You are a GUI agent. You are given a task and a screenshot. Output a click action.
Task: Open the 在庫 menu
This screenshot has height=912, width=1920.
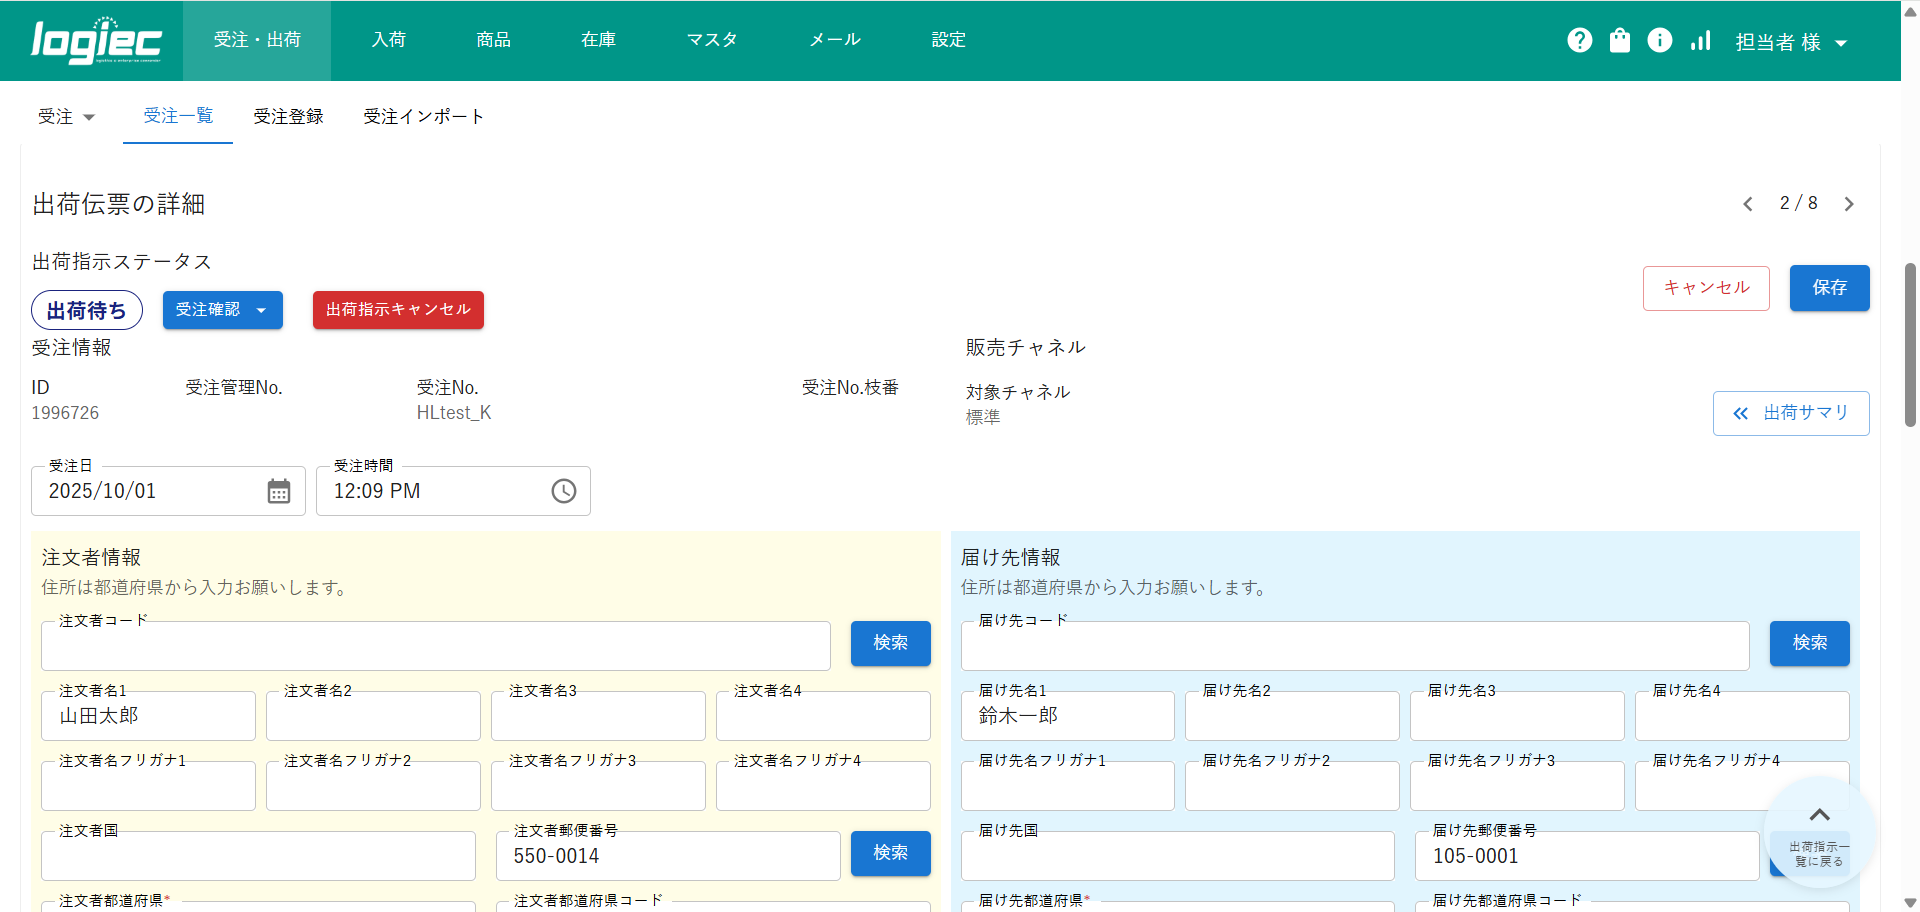(598, 40)
